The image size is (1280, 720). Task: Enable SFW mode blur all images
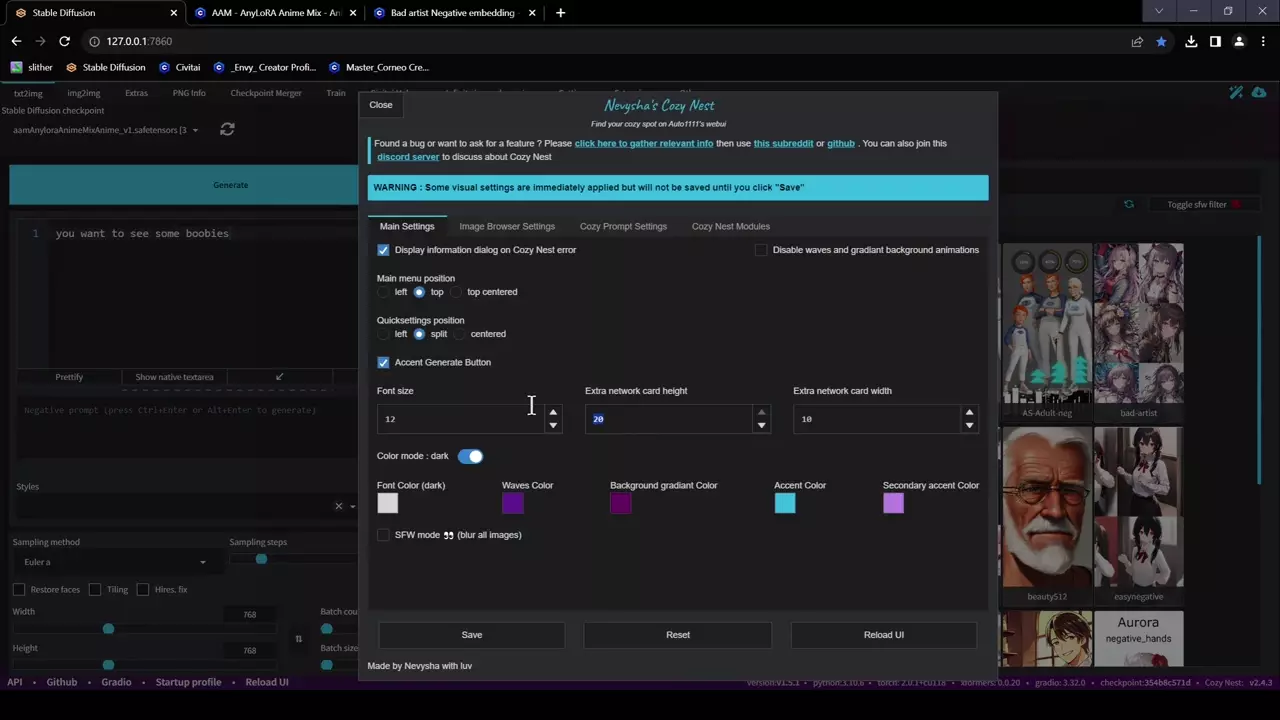[383, 535]
